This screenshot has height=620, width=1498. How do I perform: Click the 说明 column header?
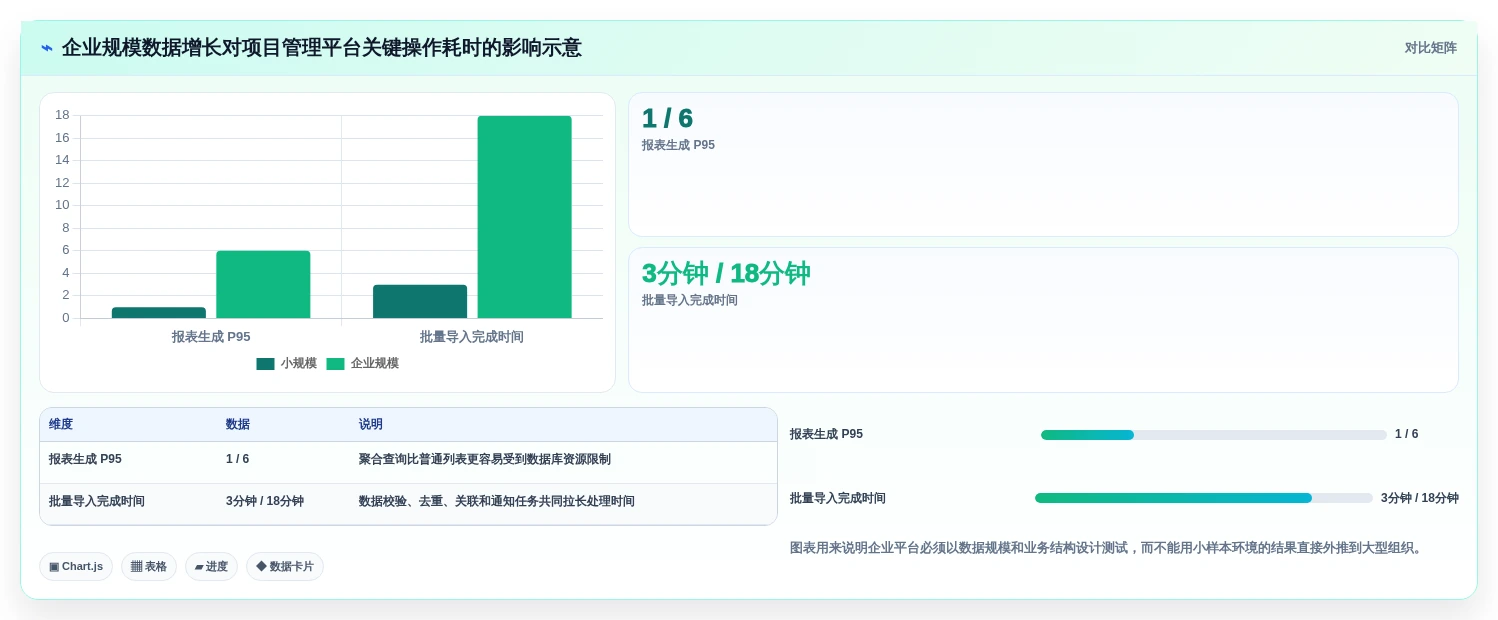[371, 425]
